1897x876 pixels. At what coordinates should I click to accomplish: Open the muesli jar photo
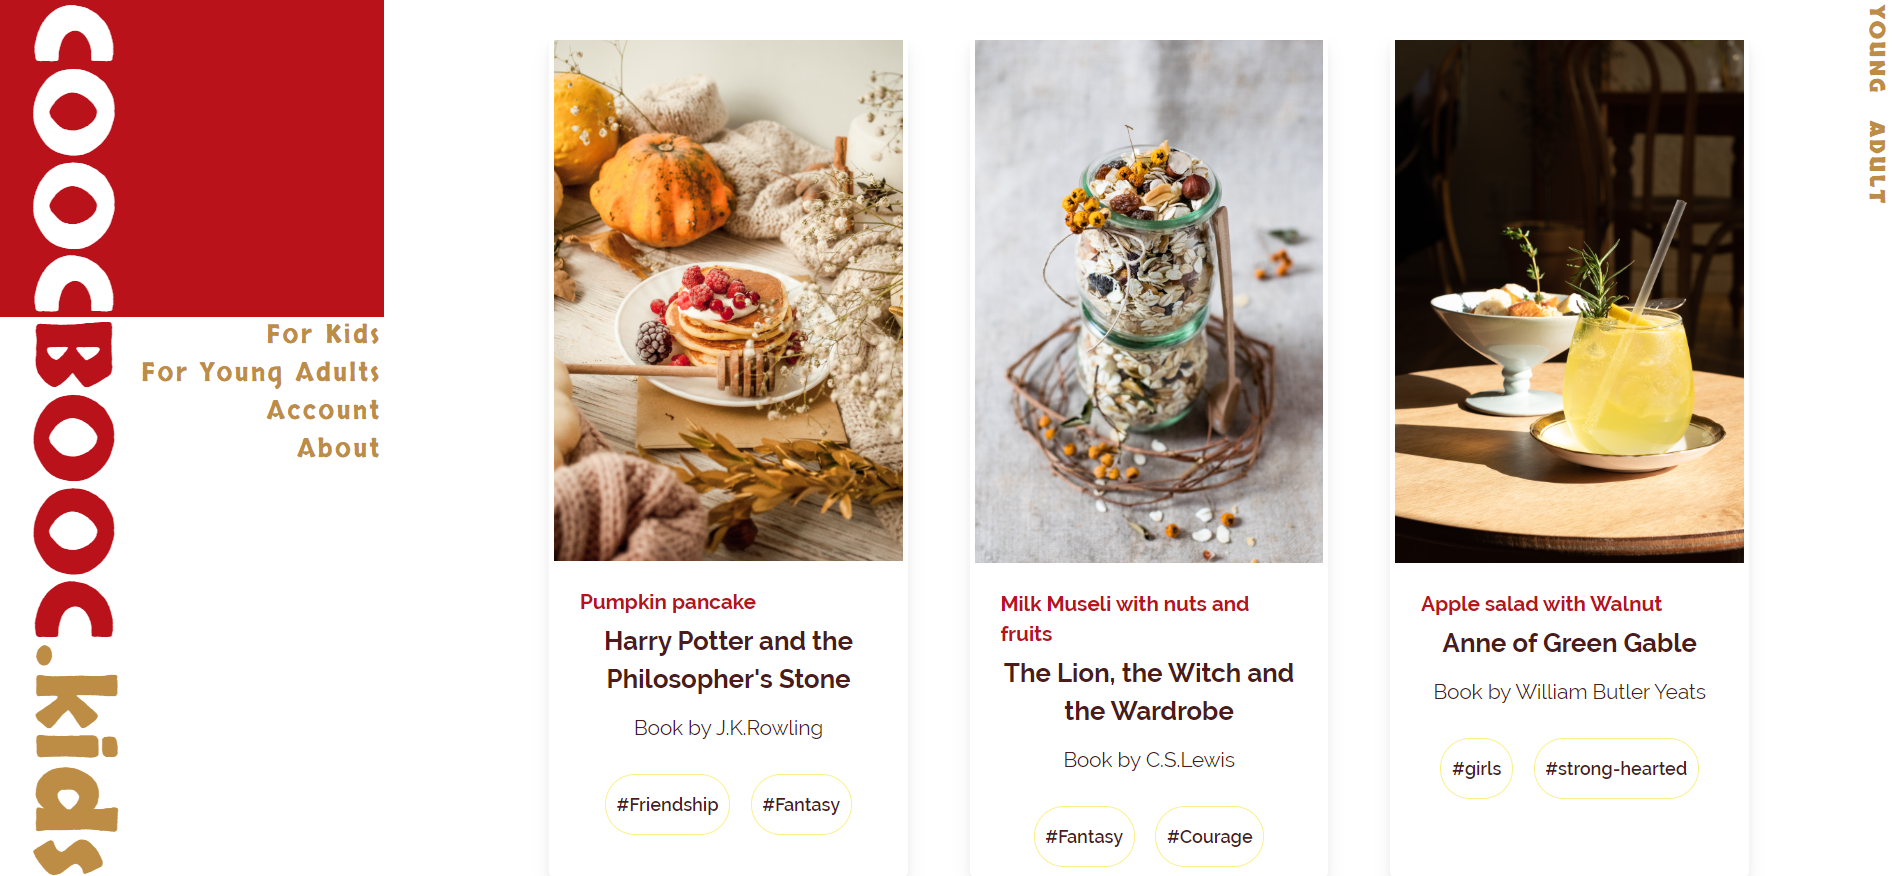[1148, 301]
